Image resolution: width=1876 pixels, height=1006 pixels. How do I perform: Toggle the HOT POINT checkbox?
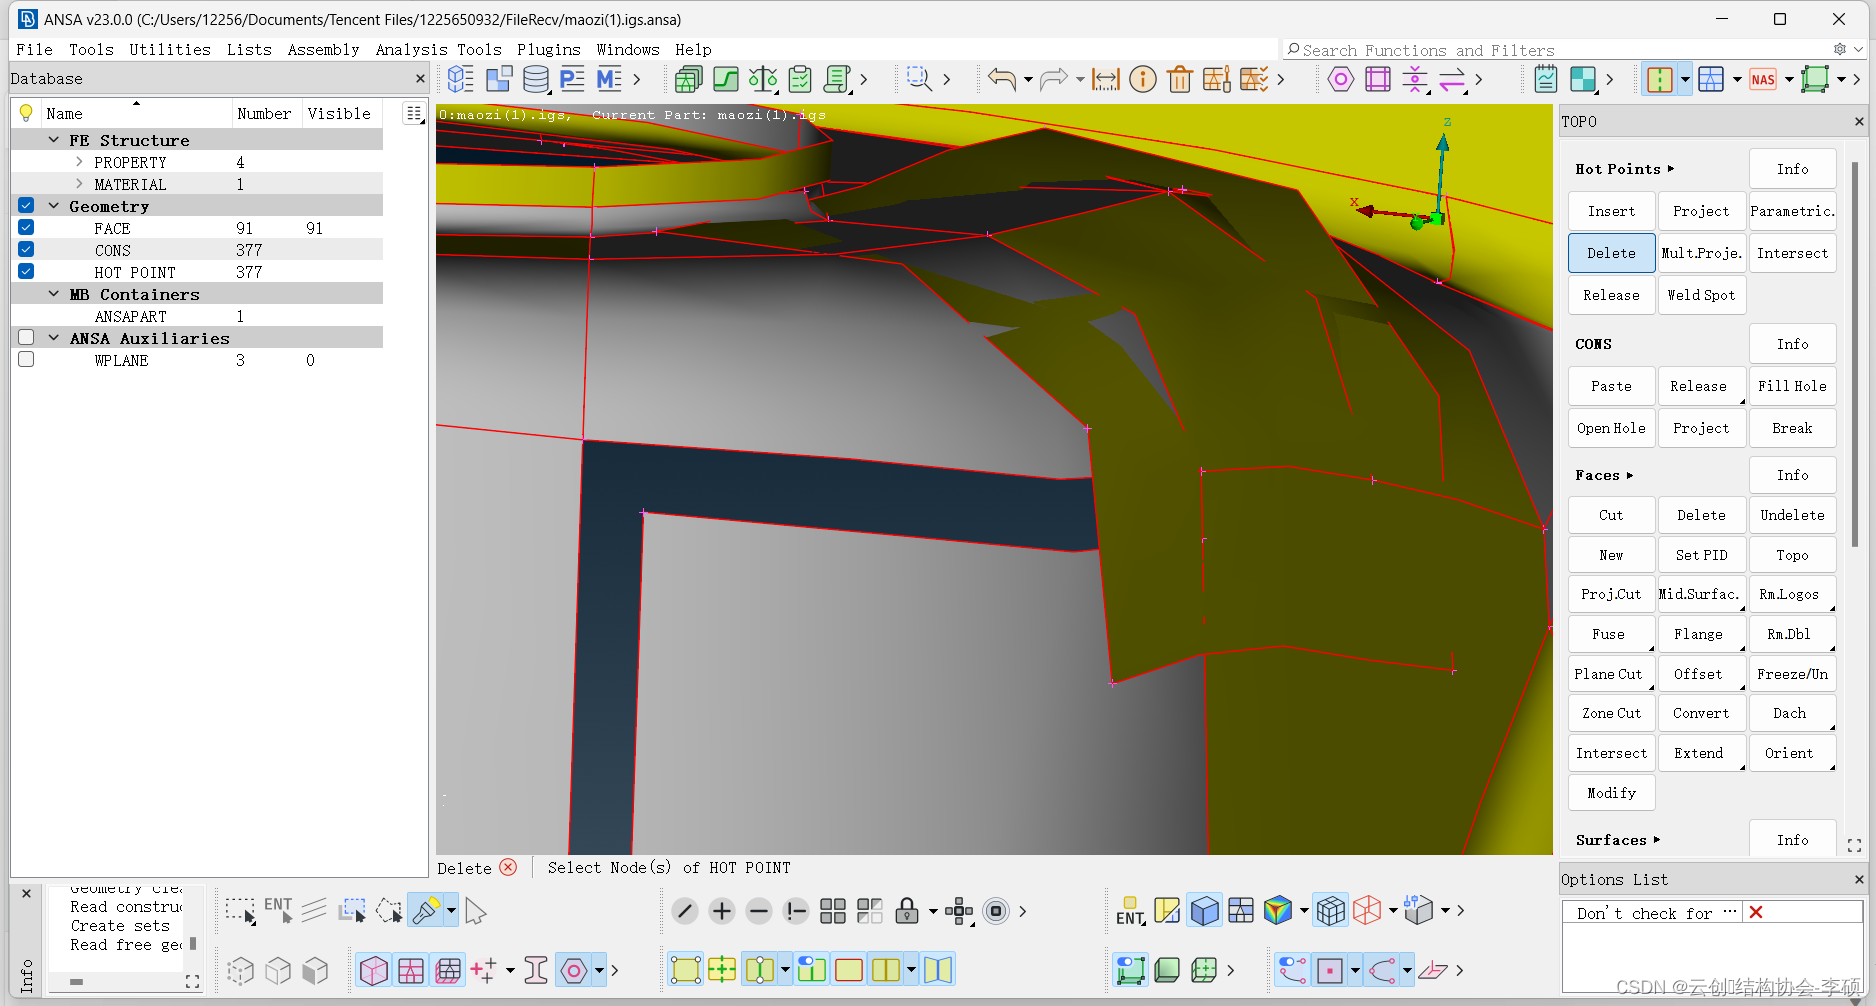[26, 272]
